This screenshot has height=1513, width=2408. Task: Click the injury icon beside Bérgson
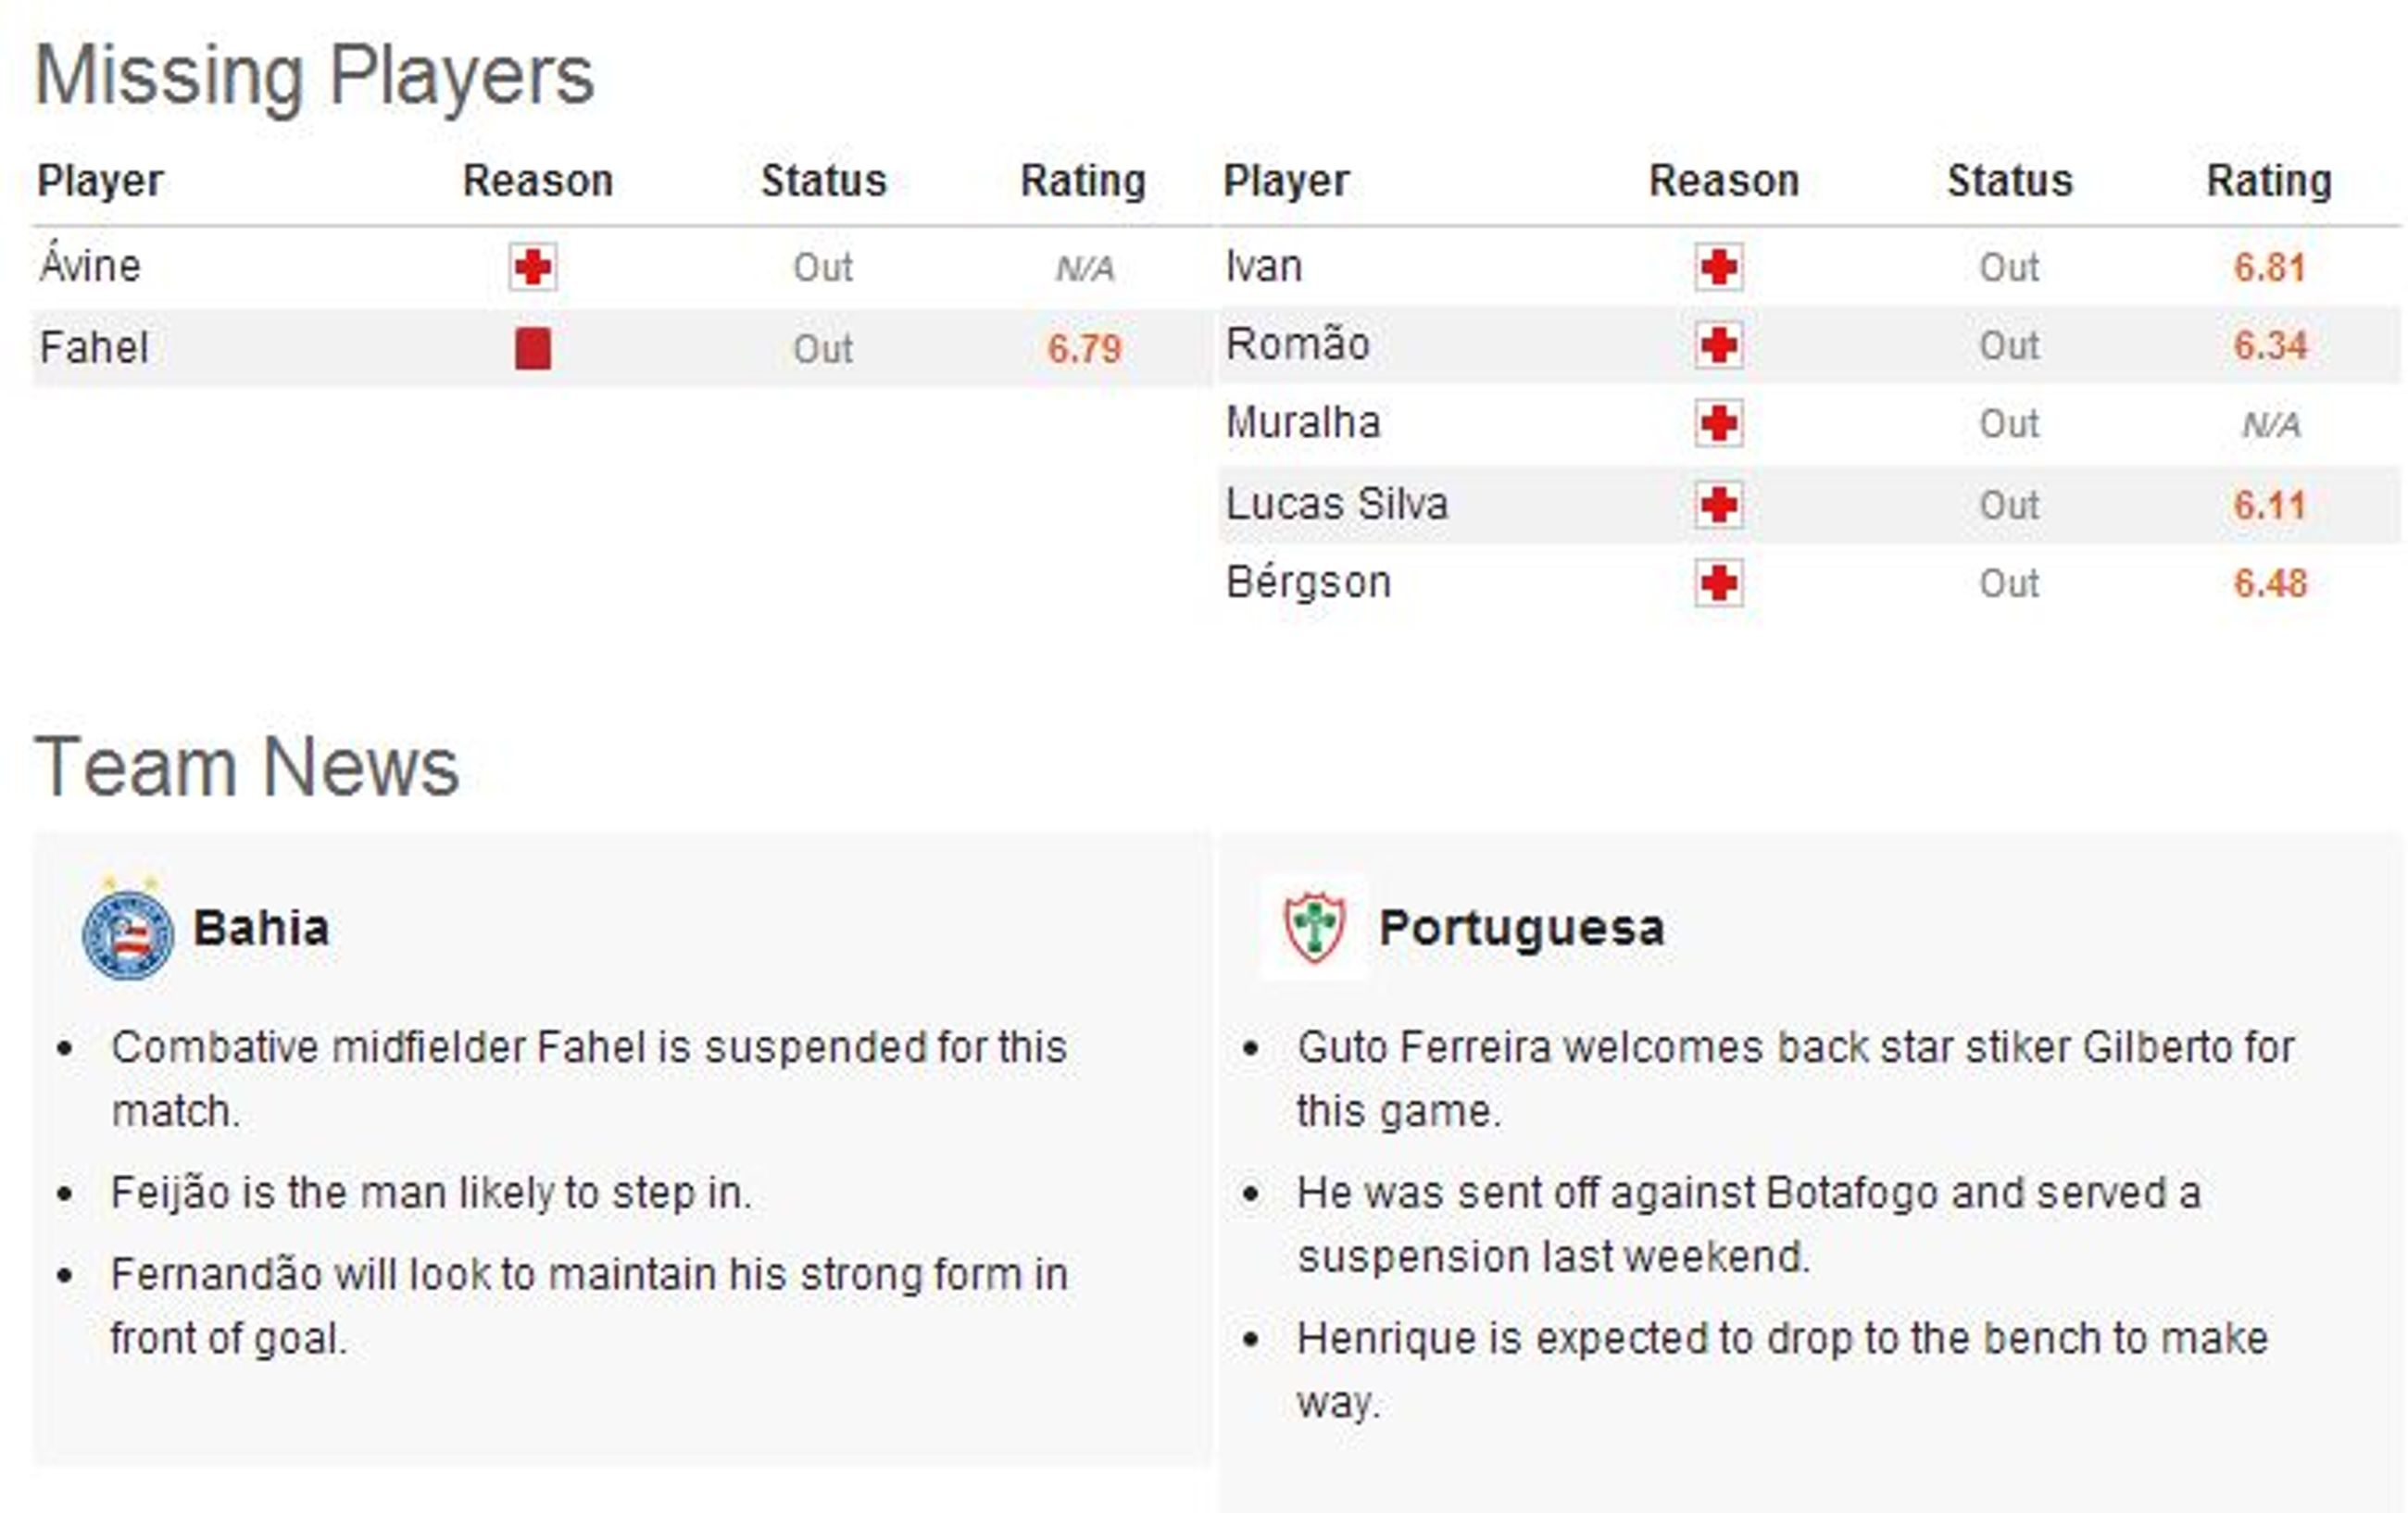[1718, 583]
